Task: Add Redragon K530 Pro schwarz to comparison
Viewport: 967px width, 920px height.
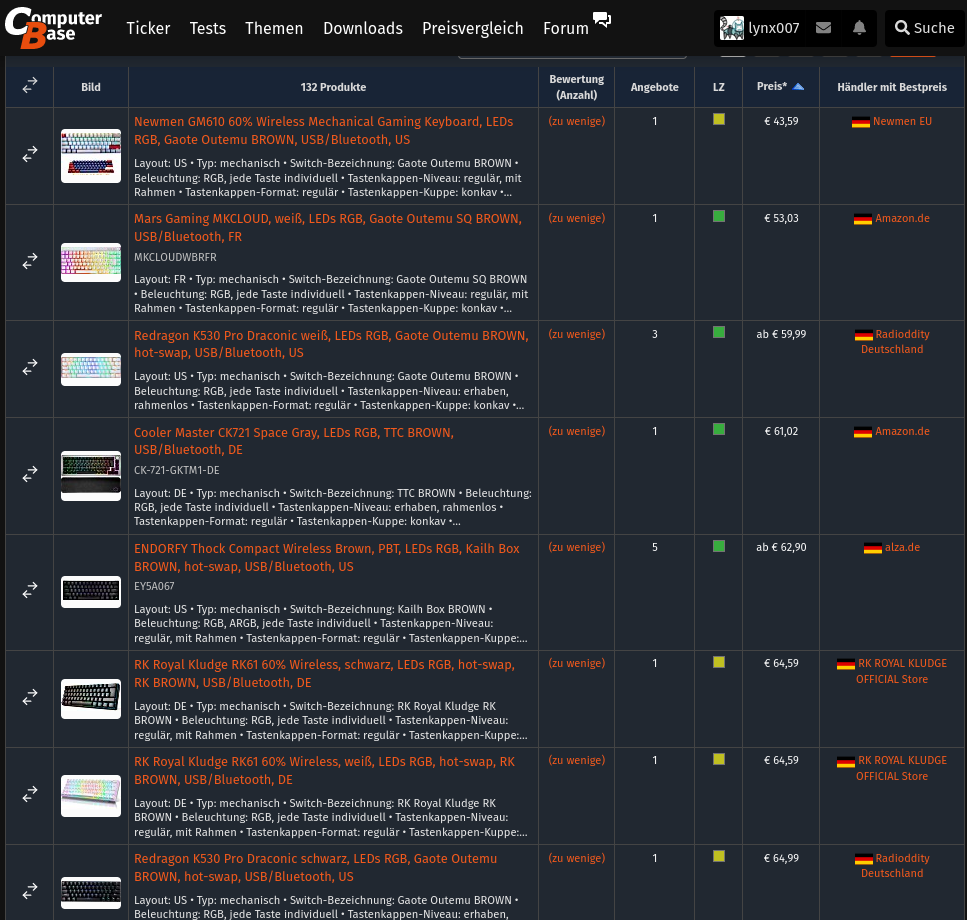Action: (30, 891)
